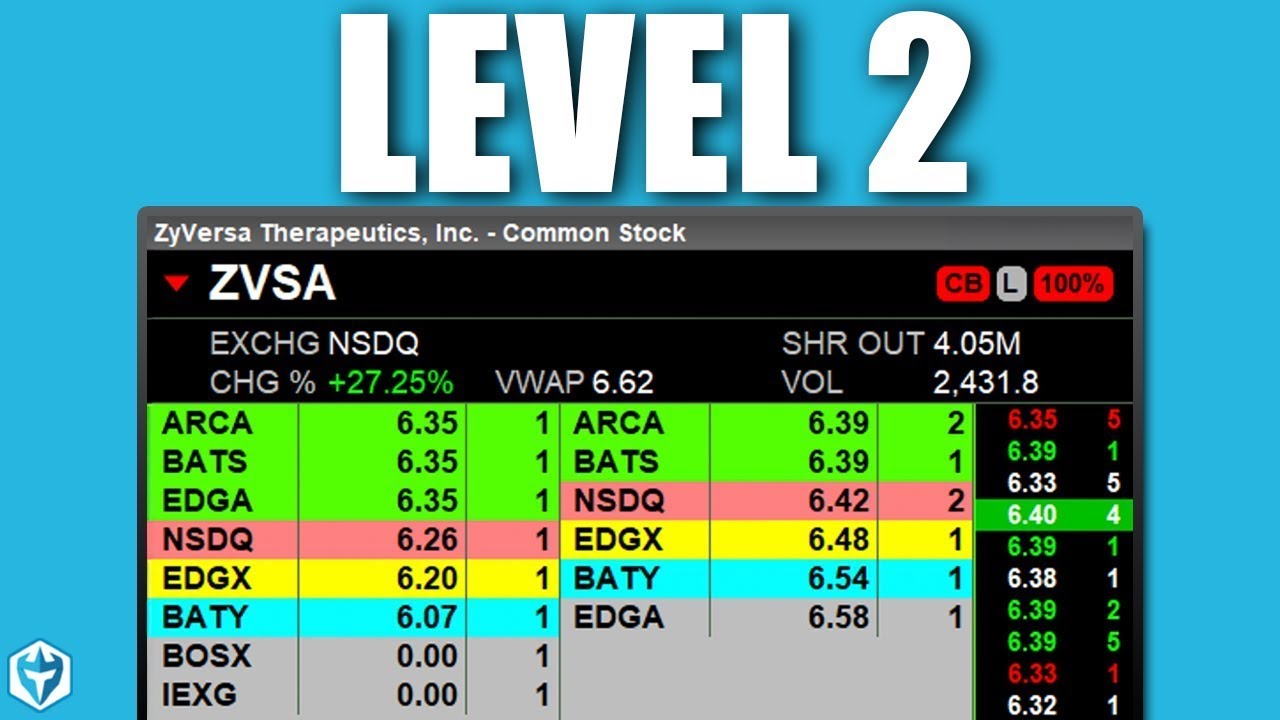Click the red CB badge
Viewport: 1280px width, 720px height.
[x=963, y=285]
